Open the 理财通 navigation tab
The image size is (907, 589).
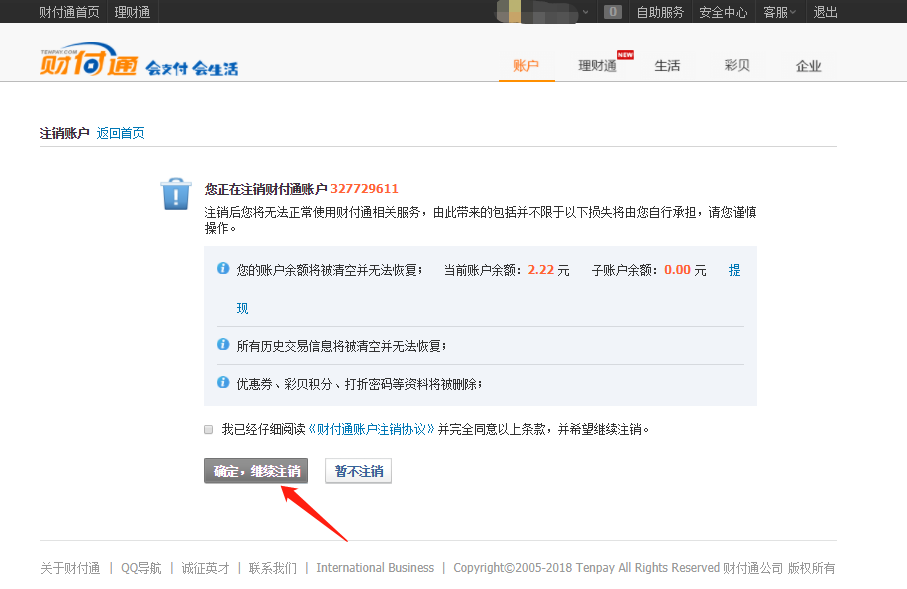[x=598, y=65]
